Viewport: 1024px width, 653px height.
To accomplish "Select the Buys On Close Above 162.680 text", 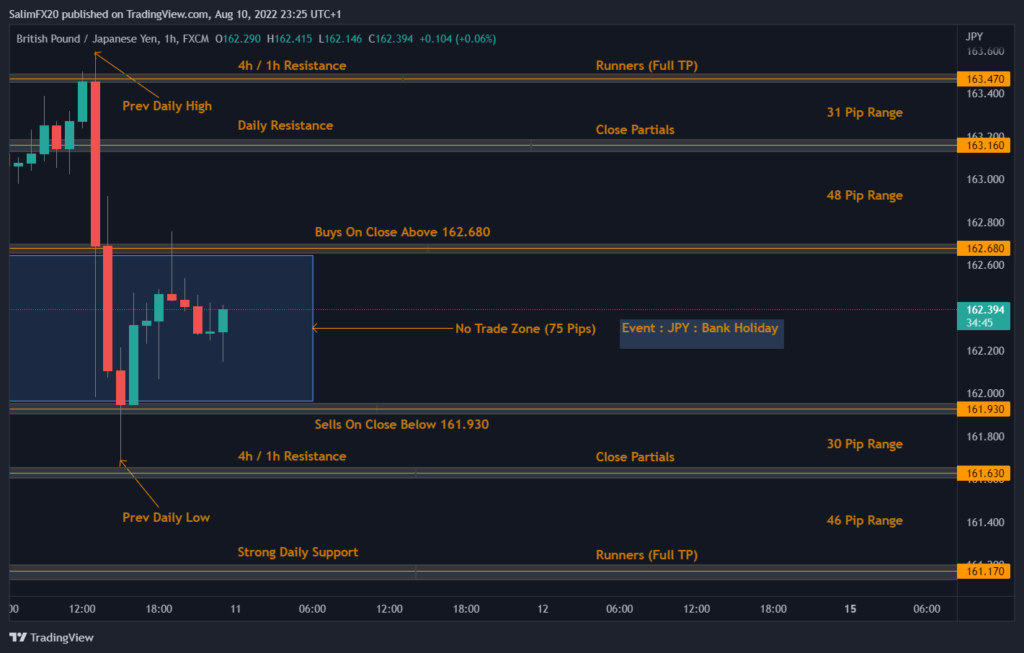I will pos(402,232).
